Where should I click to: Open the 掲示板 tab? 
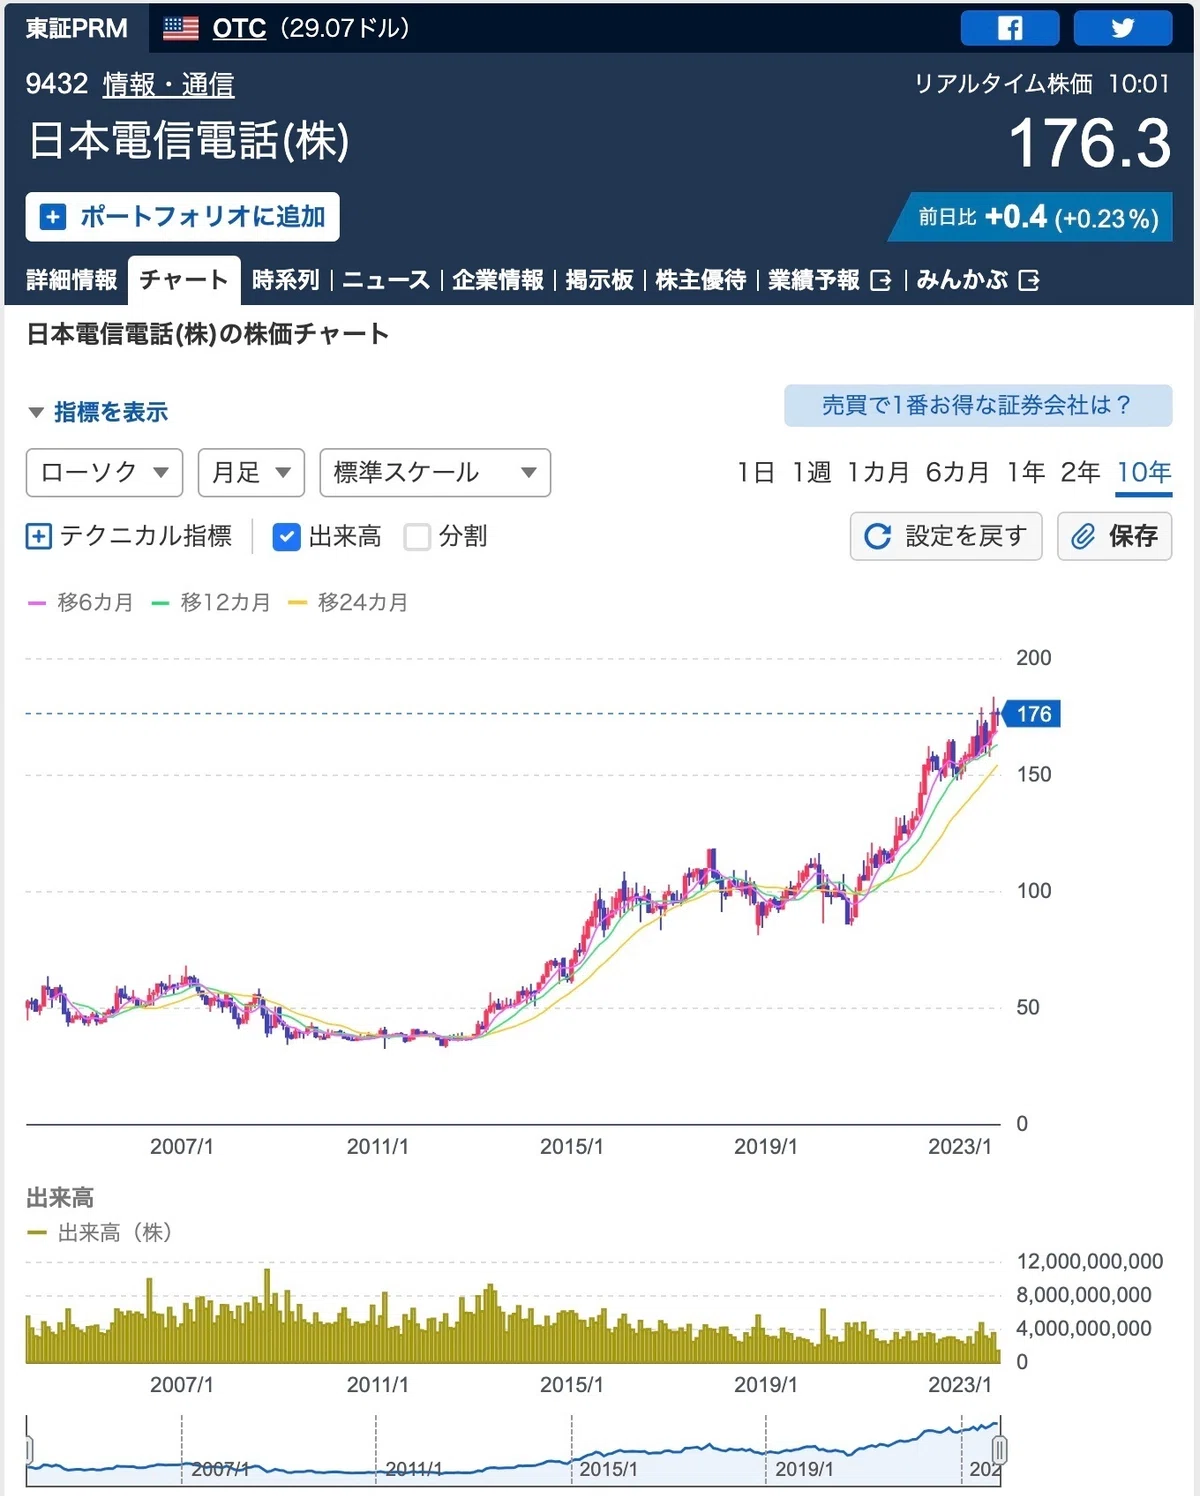pyautogui.click(x=600, y=280)
